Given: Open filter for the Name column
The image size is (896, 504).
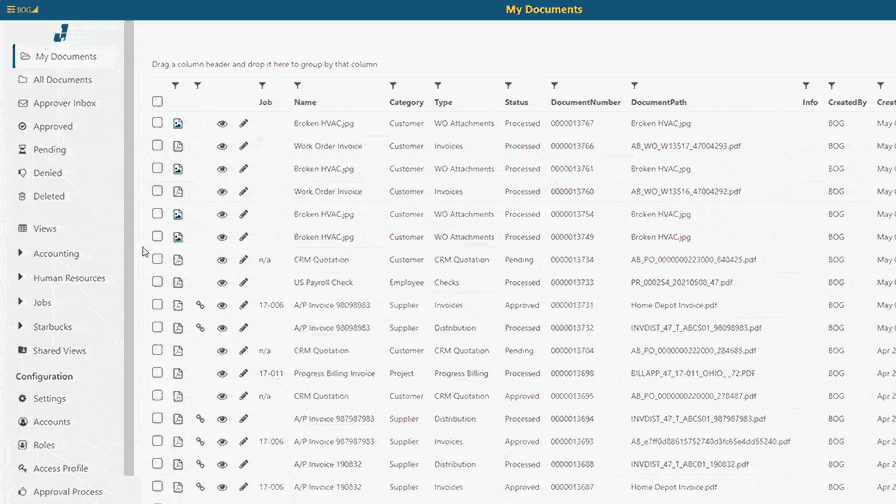Looking at the screenshot, I should 298,86.
